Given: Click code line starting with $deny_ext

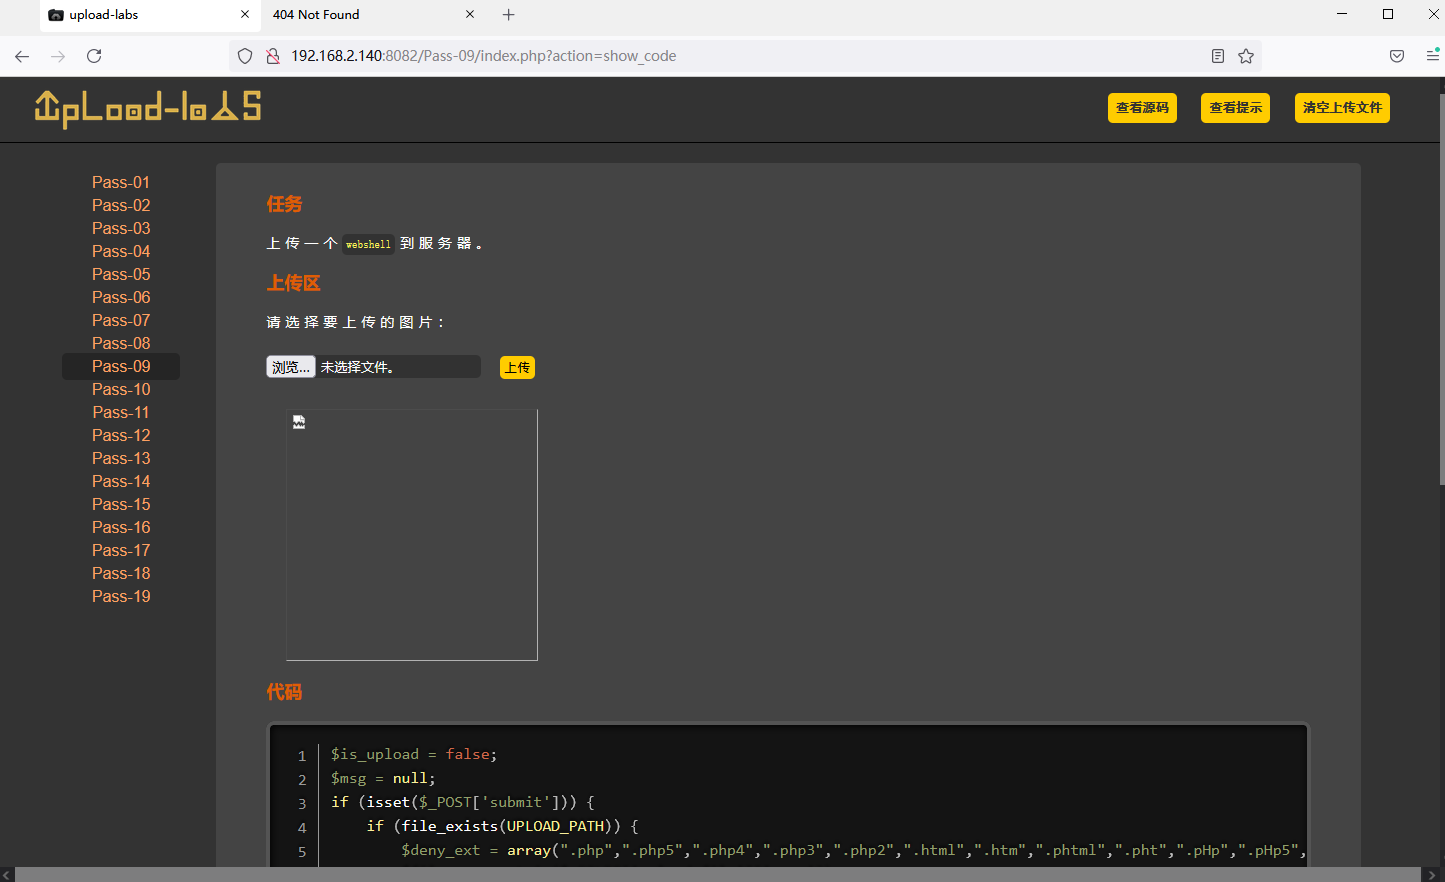Looking at the screenshot, I should tap(853, 850).
